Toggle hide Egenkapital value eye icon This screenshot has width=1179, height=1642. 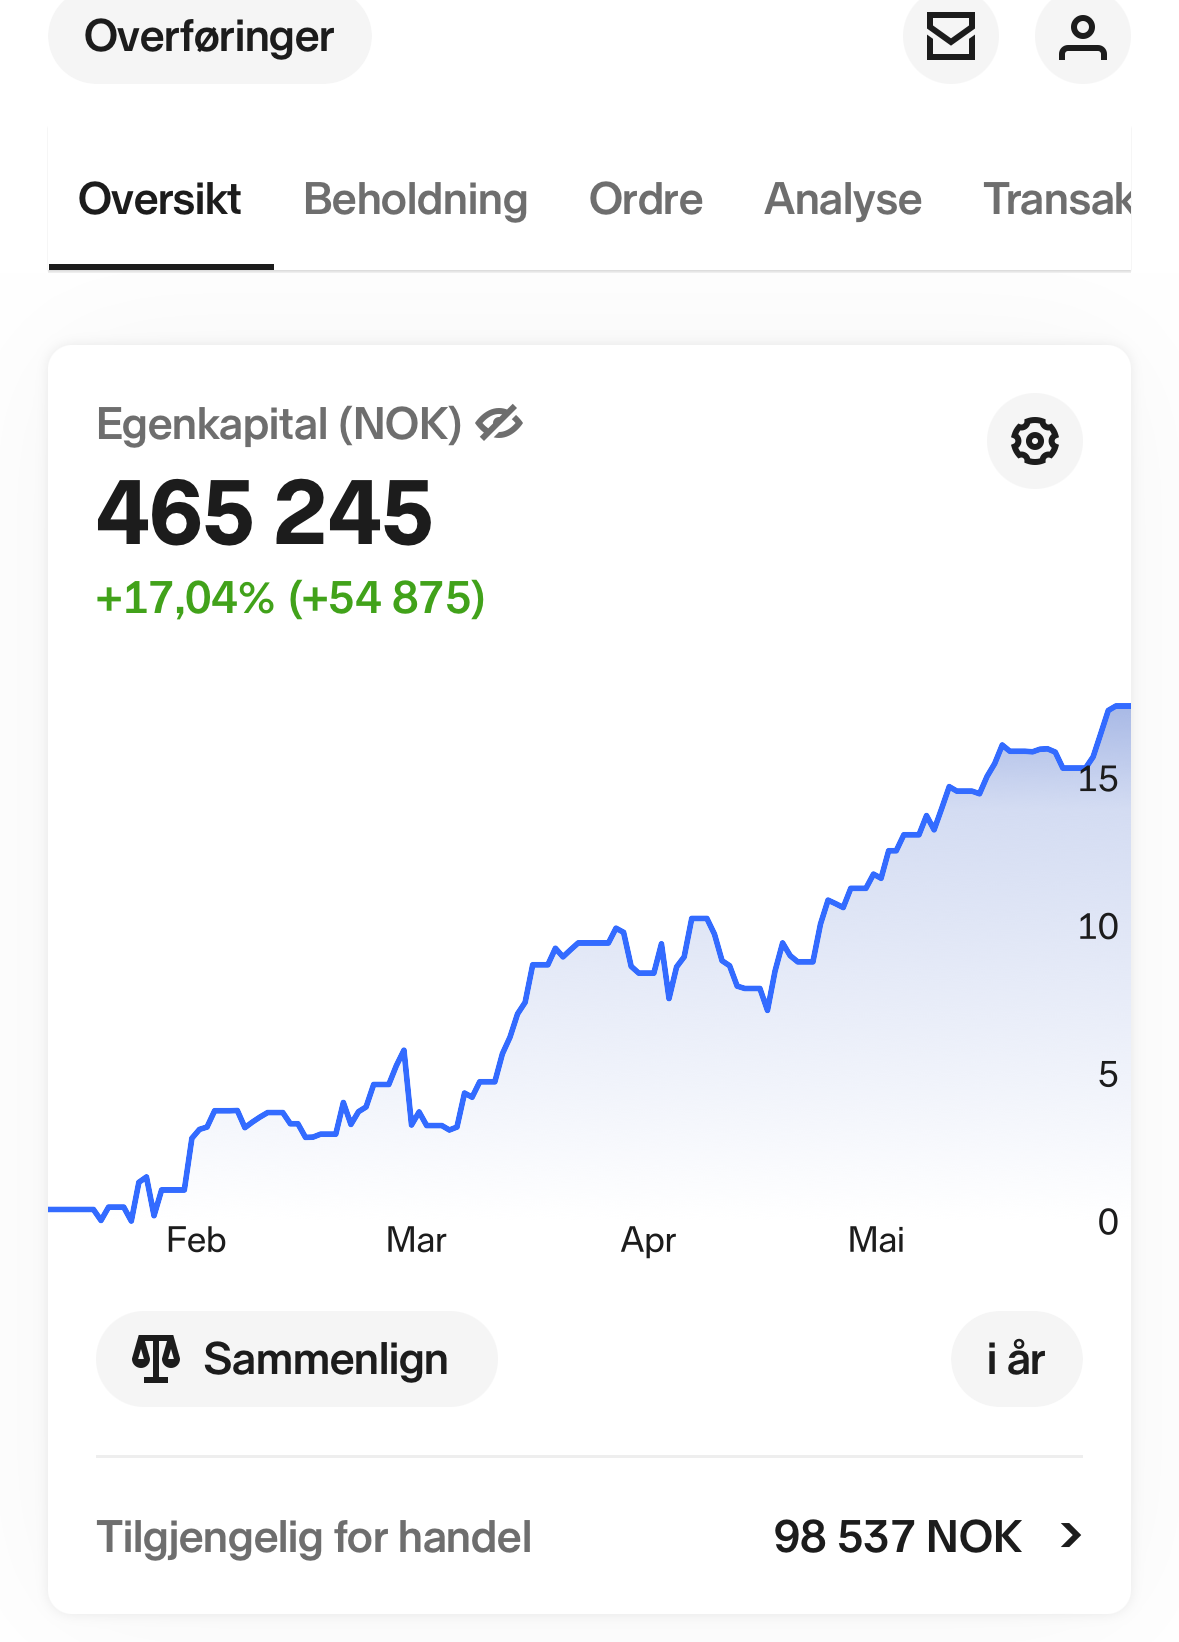click(499, 424)
